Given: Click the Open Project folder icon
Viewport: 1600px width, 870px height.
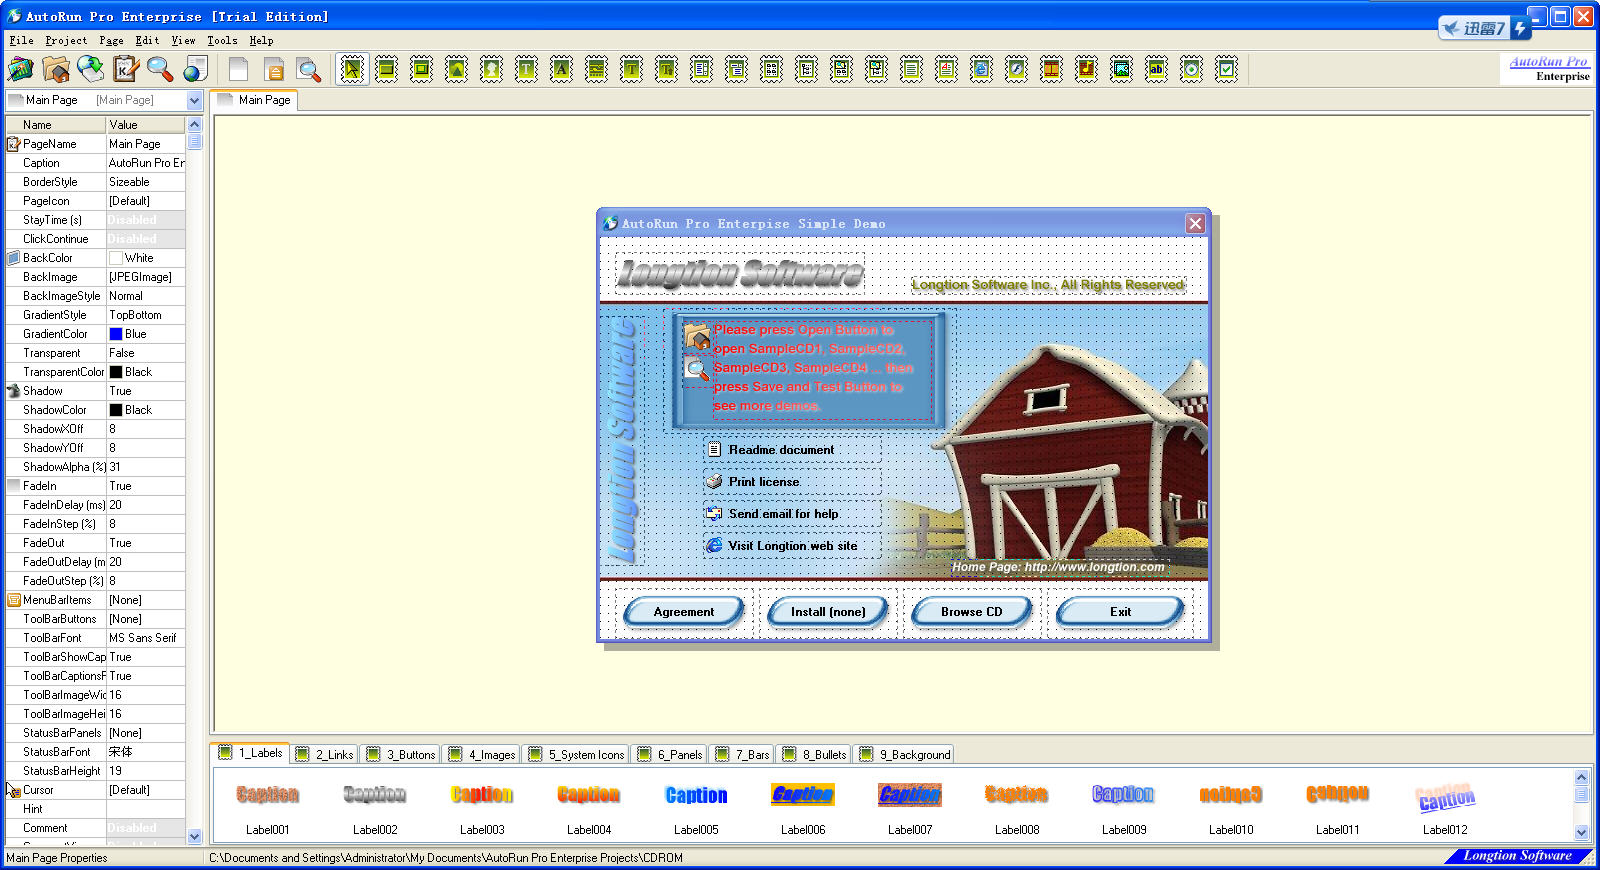Looking at the screenshot, I should click(x=56, y=69).
